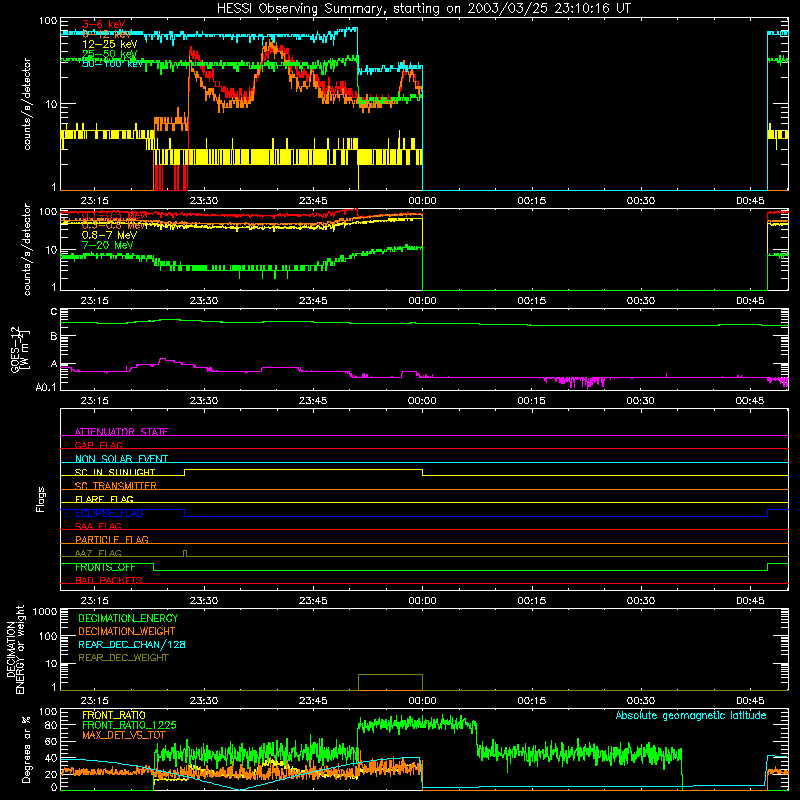The width and height of the screenshot is (800, 800).
Task: Click the B level label on GOES axis
Action: pos(54,336)
